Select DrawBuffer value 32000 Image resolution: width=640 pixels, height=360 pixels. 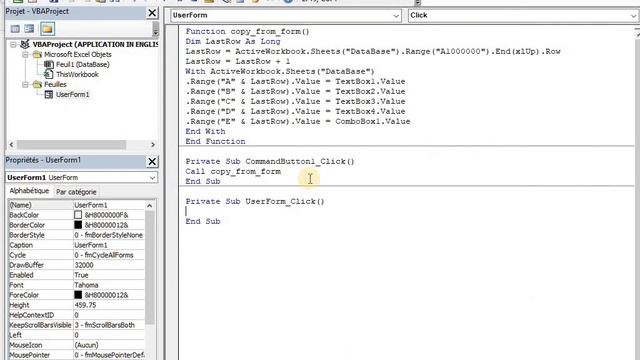tap(109, 265)
